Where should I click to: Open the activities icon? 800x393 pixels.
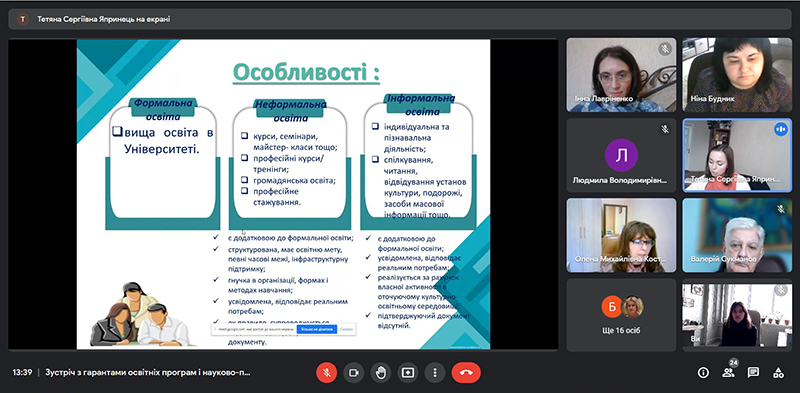778,373
